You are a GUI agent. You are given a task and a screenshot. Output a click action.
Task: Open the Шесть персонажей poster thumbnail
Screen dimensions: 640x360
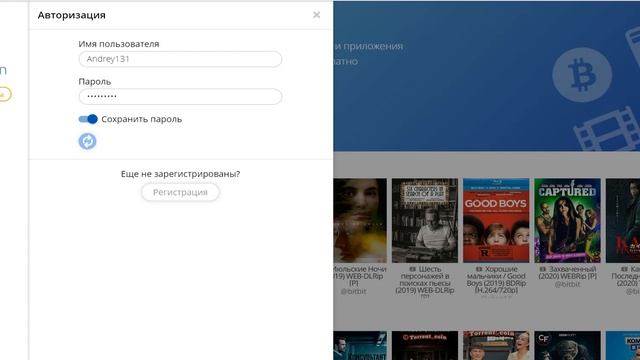[425, 220]
